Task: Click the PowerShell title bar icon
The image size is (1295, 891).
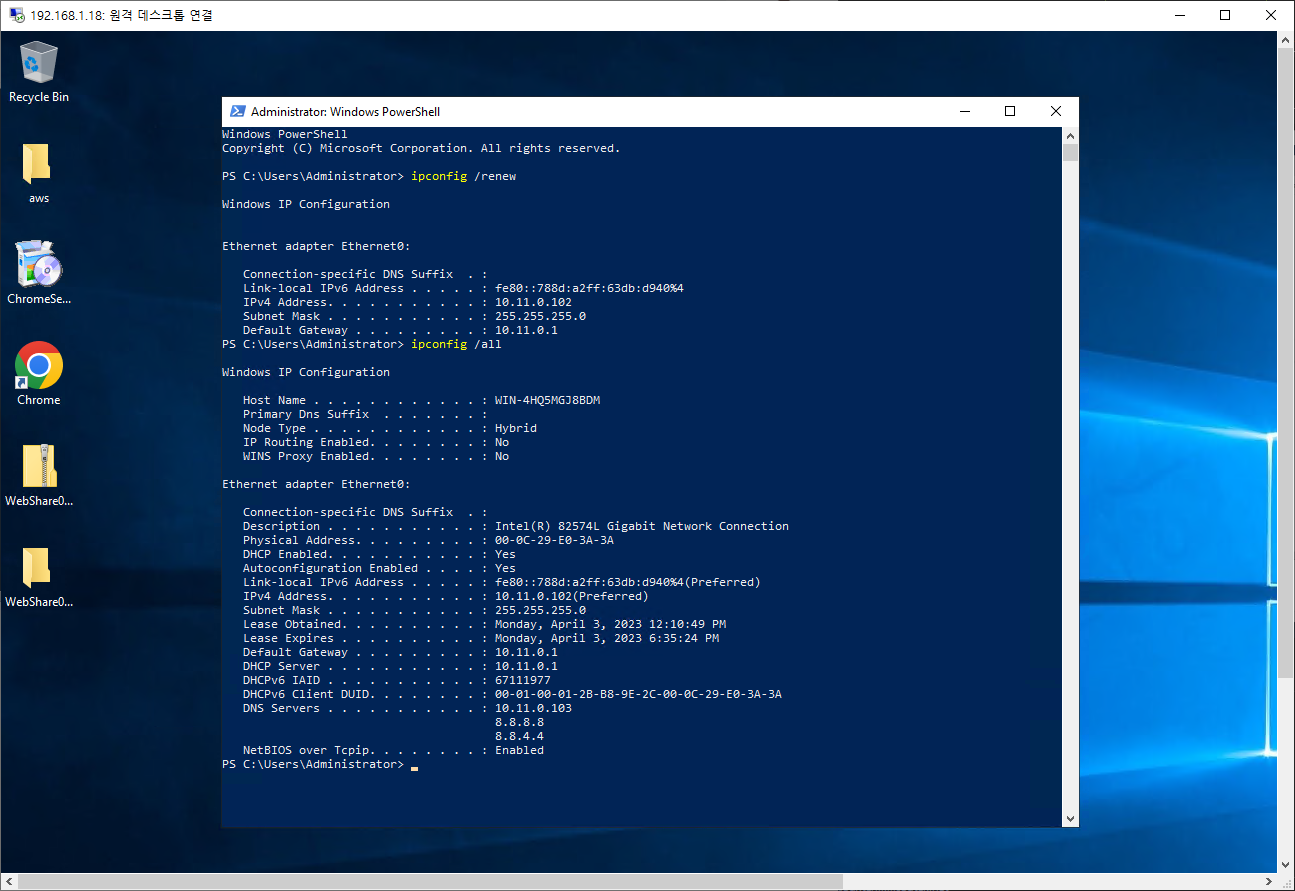Action: click(x=238, y=112)
